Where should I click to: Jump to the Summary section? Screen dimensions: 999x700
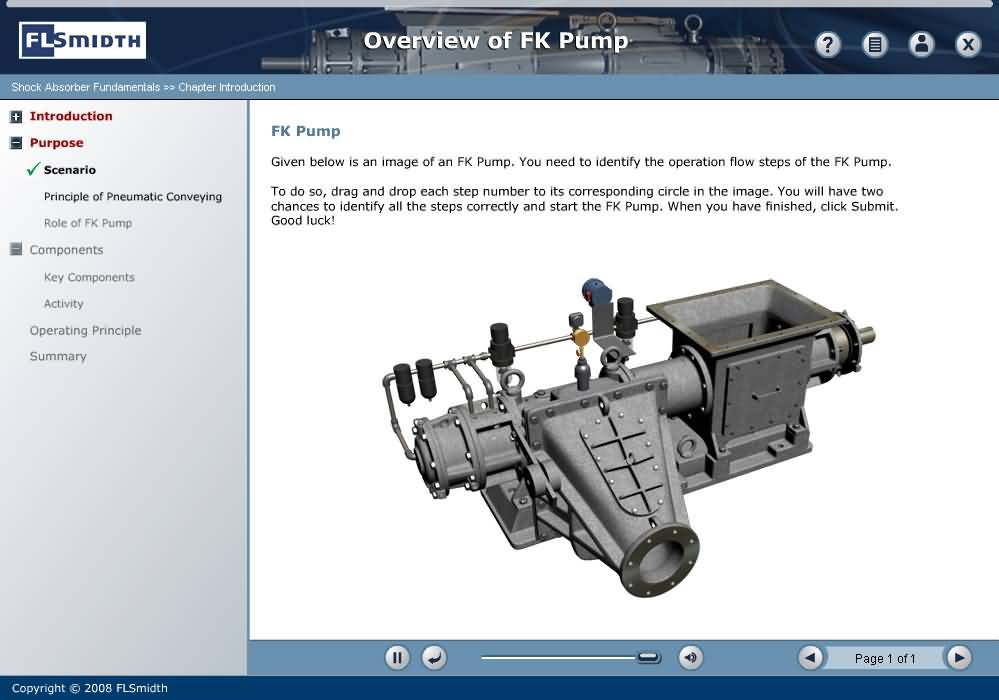(58, 356)
